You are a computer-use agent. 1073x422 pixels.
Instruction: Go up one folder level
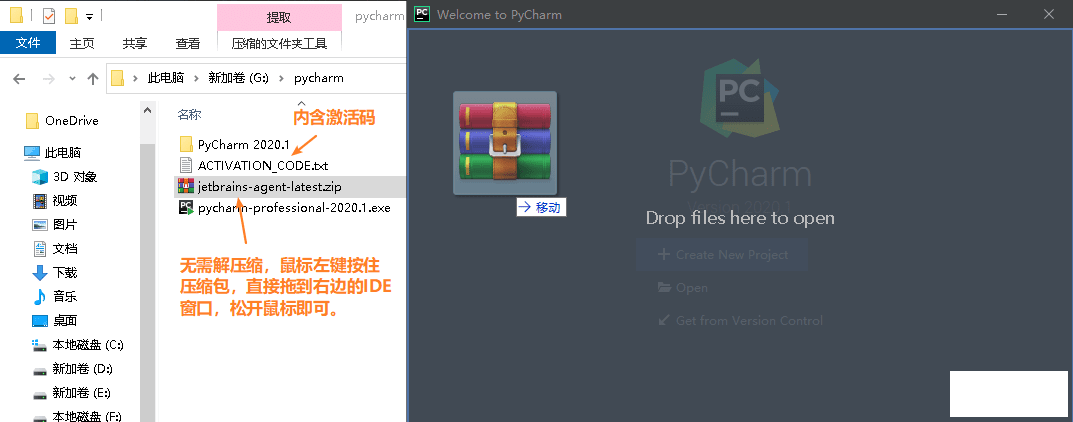(x=93, y=79)
